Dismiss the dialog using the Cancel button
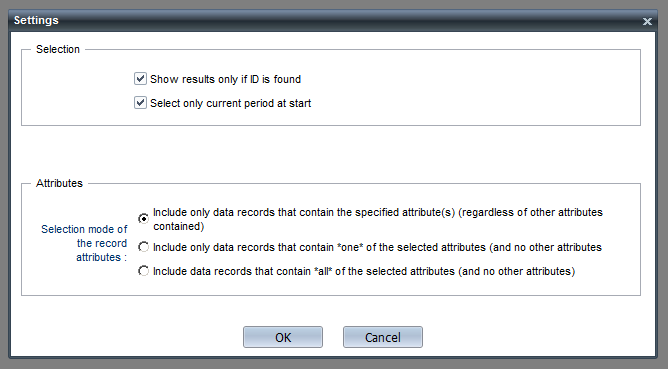Viewport: 668px width, 369px height. pyautogui.click(x=383, y=337)
